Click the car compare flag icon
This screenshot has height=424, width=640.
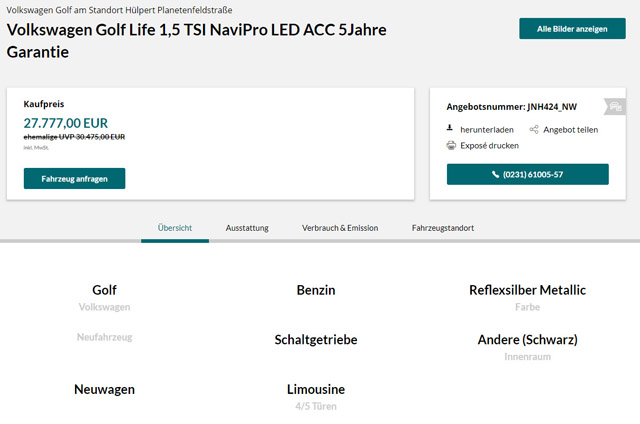pyautogui.click(x=615, y=107)
